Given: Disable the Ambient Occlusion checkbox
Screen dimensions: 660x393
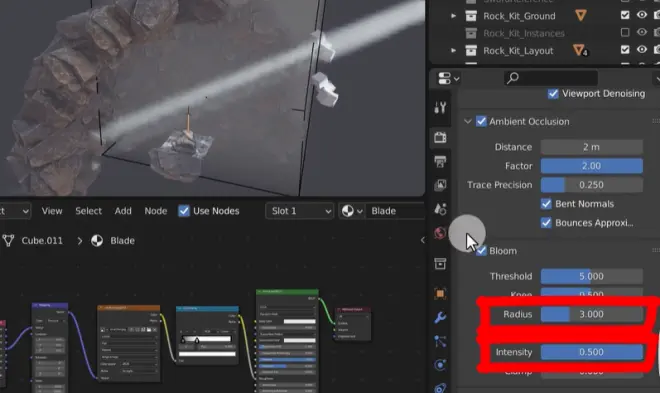Looking at the screenshot, I should pos(481,122).
